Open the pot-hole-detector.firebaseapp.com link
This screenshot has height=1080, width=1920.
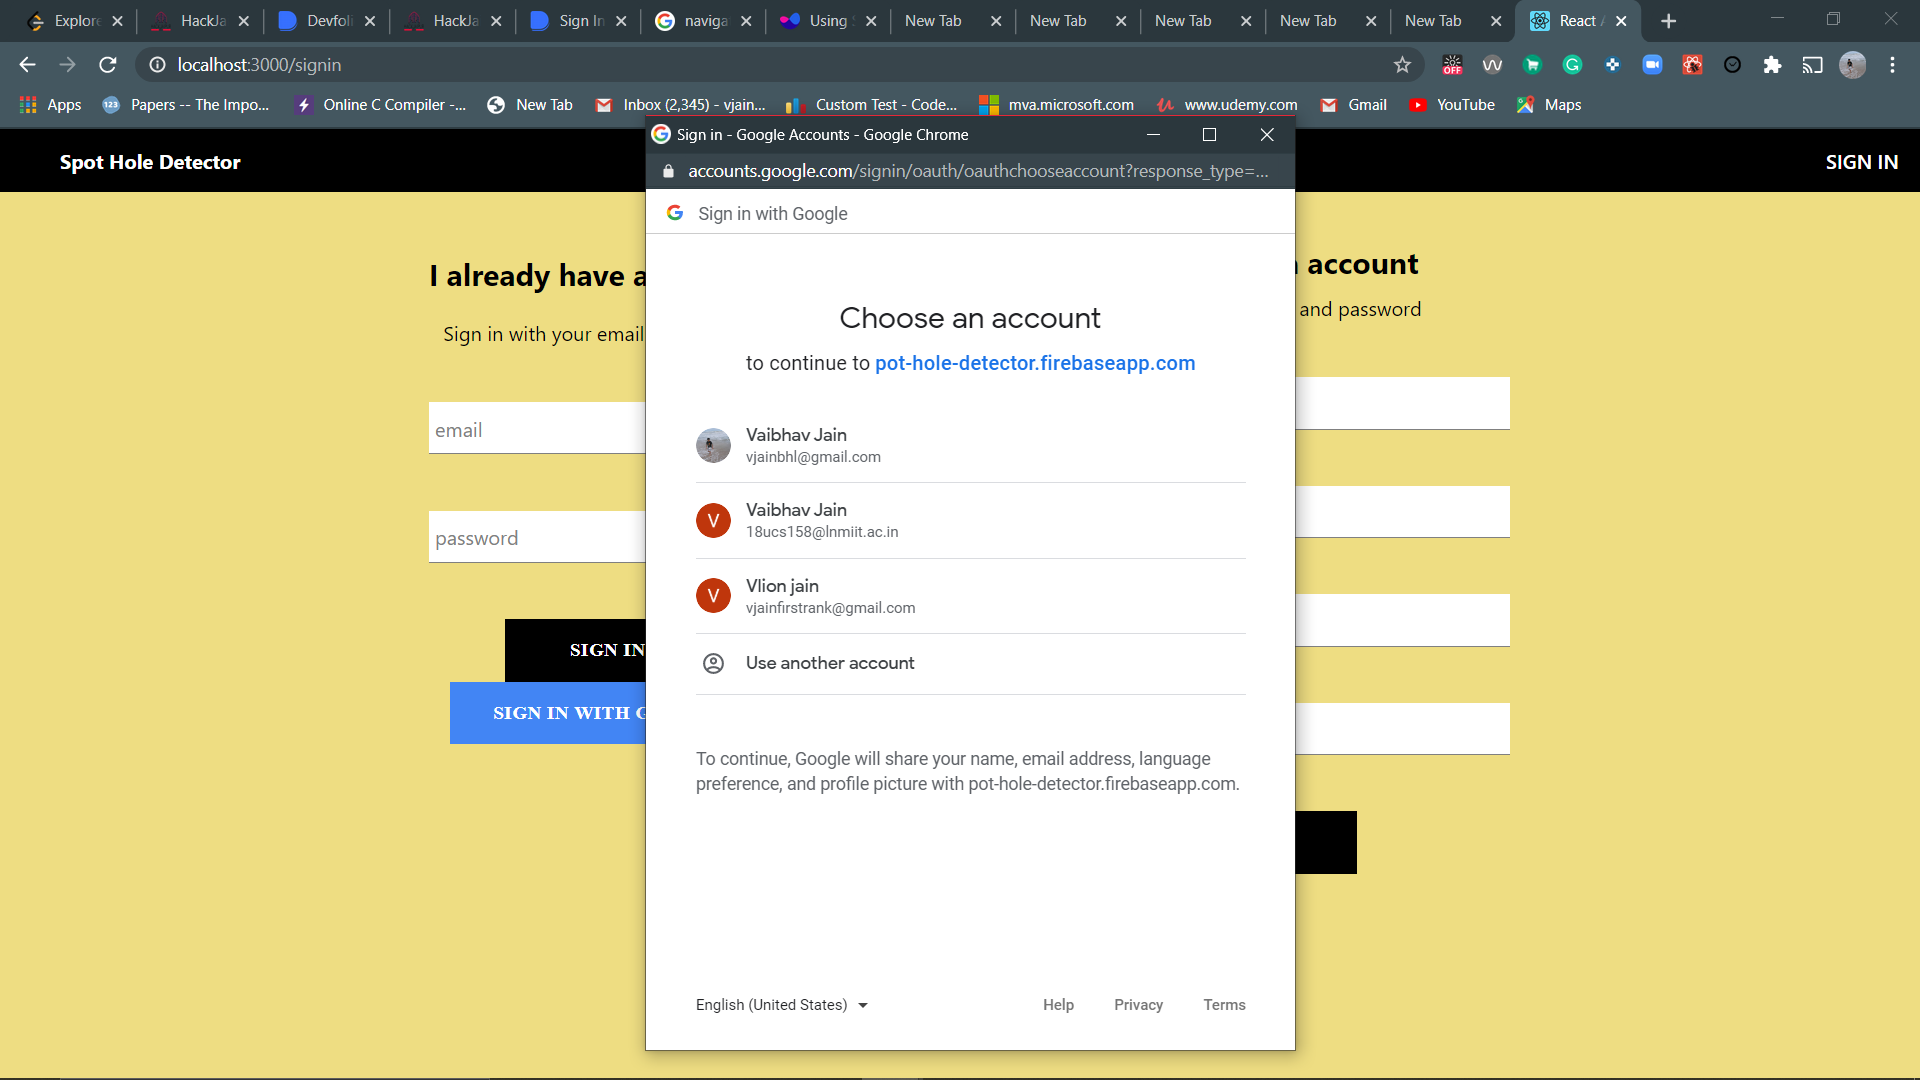click(1035, 363)
